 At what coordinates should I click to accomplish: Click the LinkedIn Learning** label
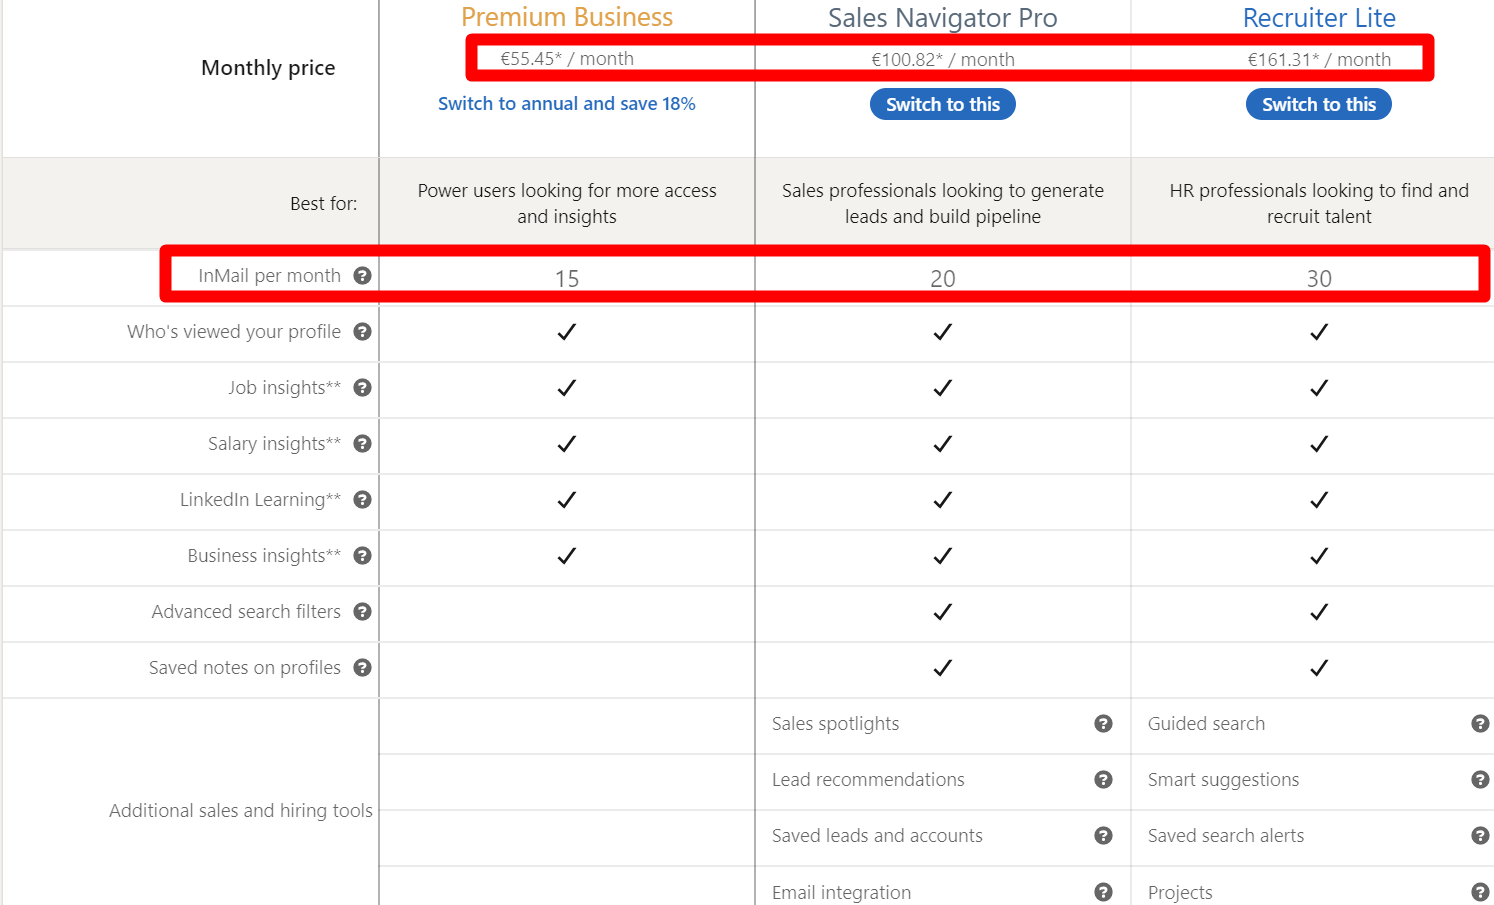point(260,499)
